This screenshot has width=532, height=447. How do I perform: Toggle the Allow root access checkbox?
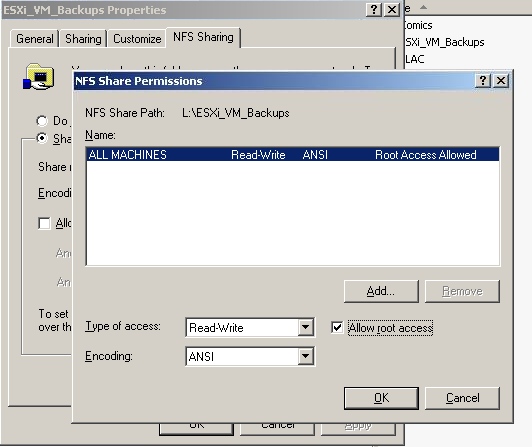coord(337,328)
